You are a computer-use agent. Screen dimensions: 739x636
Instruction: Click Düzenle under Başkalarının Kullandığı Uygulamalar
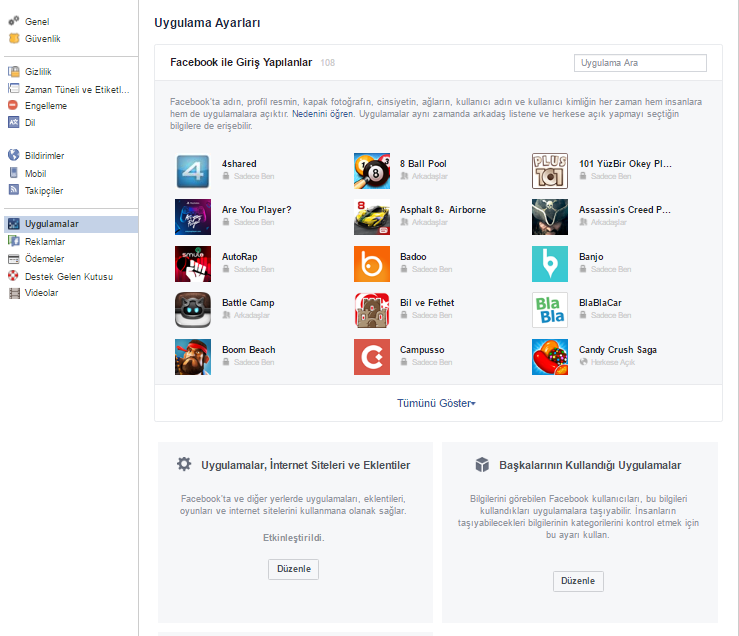point(578,581)
